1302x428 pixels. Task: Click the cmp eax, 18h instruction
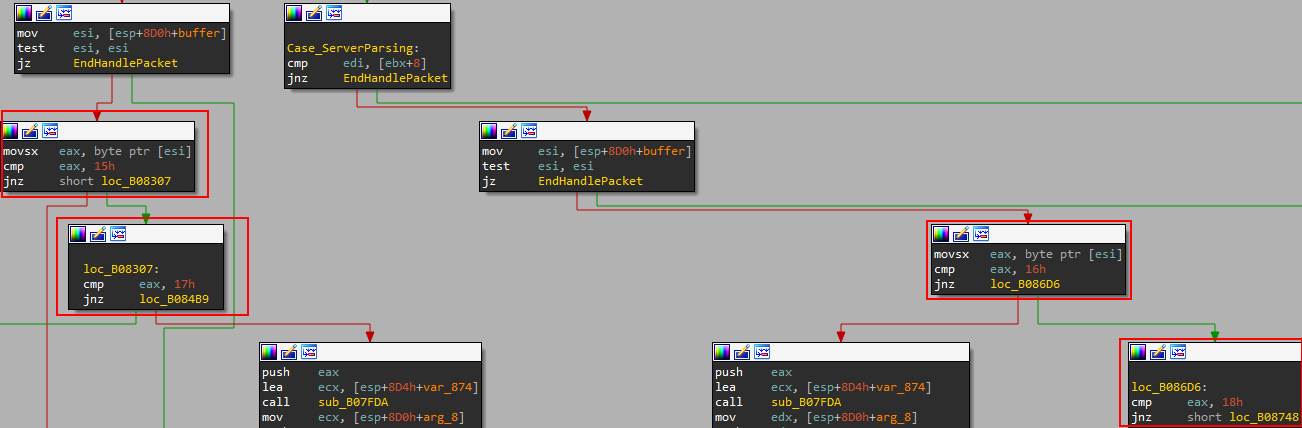(x=1187, y=402)
